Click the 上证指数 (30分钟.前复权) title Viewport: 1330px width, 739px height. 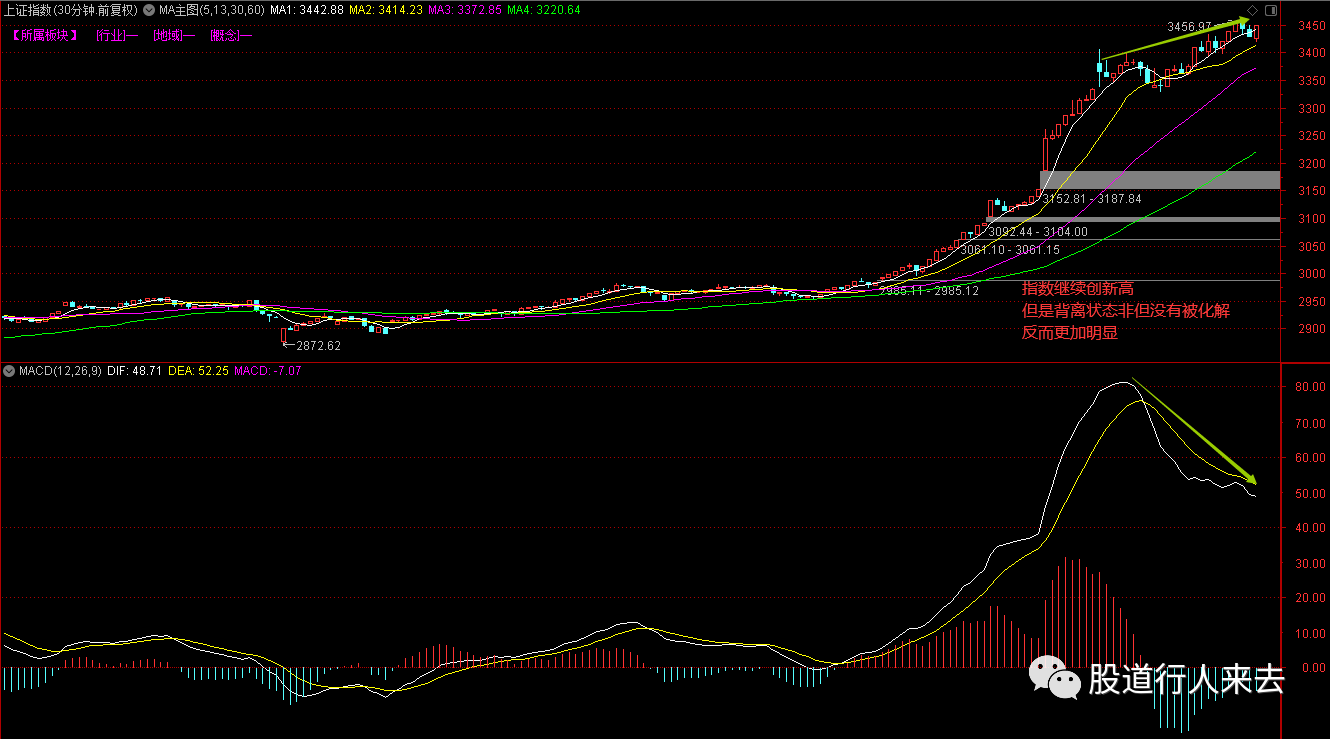click(x=70, y=10)
